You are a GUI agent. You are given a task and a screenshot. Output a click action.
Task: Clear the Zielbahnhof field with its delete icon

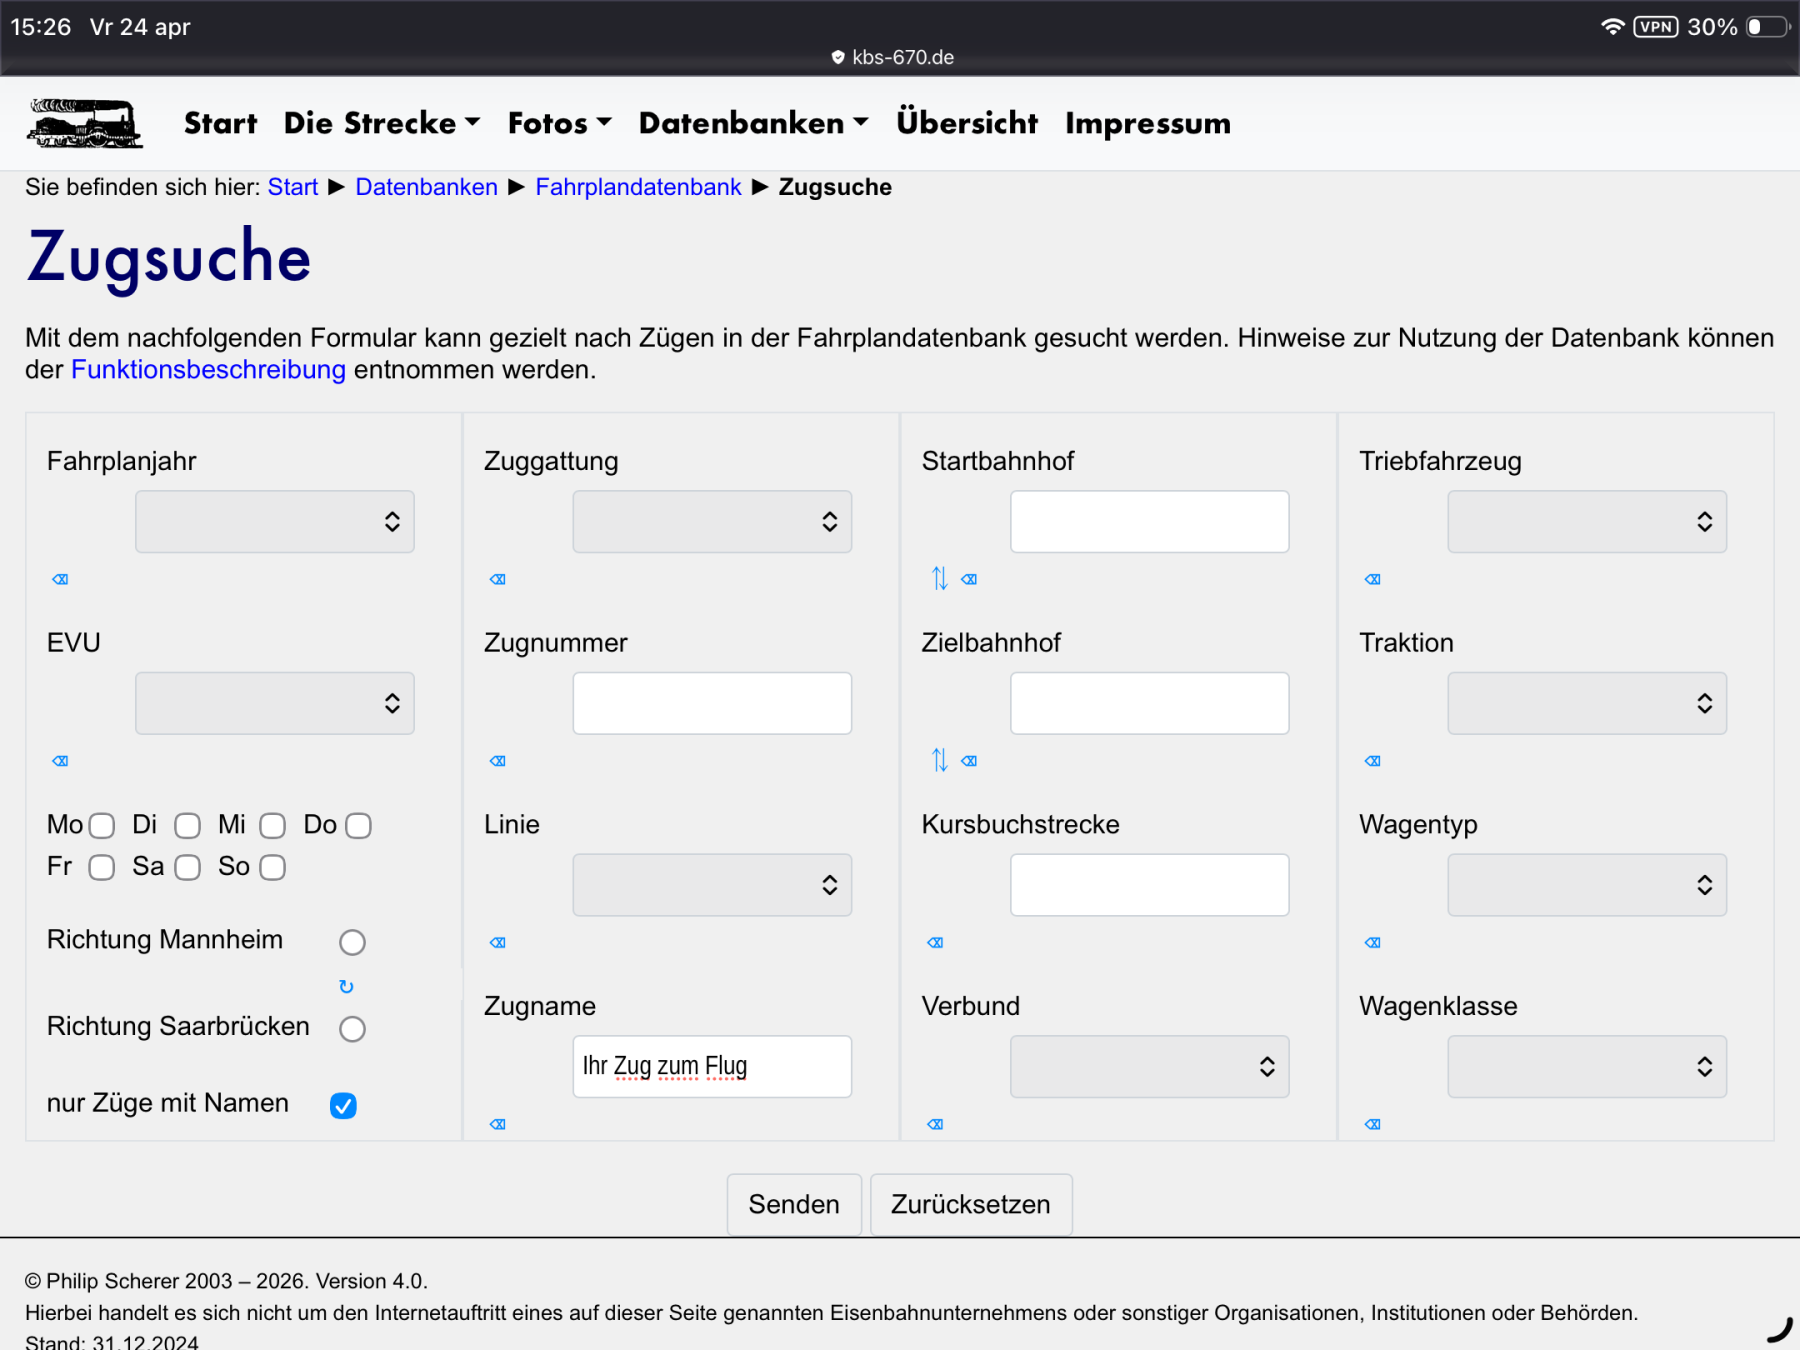(x=969, y=761)
